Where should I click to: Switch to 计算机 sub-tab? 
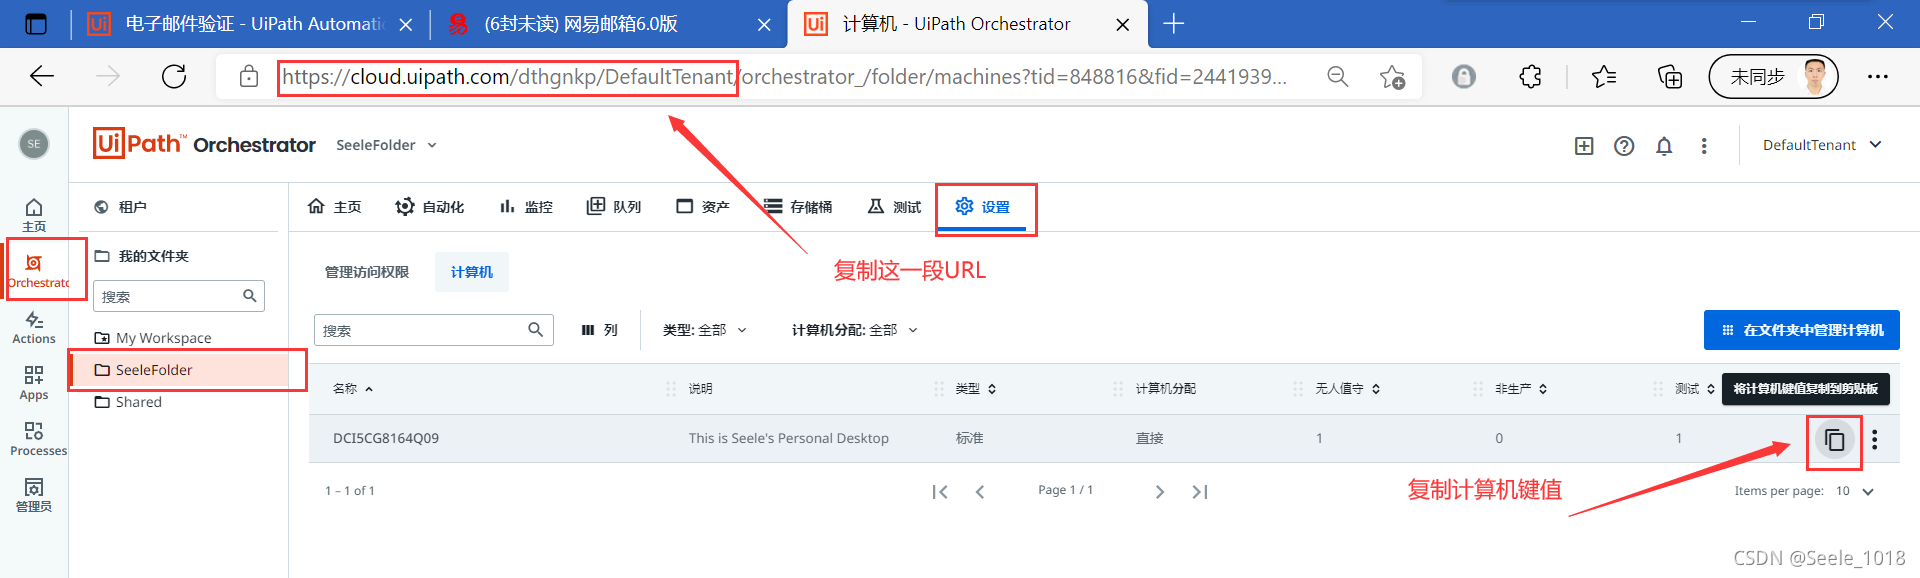[472, 272]
